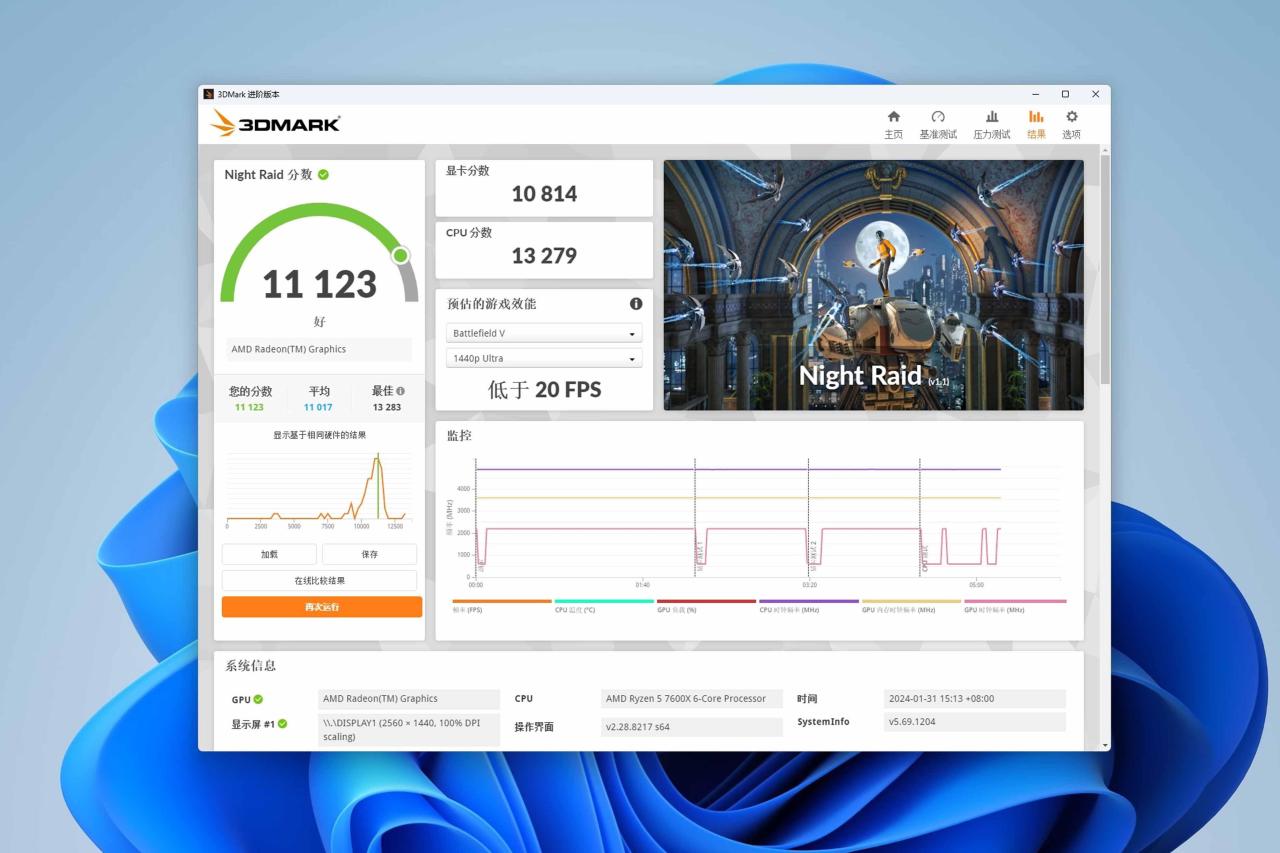1280x853 pixels.
Task: Click the GPU value AMD Radeon(TM) Graphics in 系统信息
Action: click(408, 699)
